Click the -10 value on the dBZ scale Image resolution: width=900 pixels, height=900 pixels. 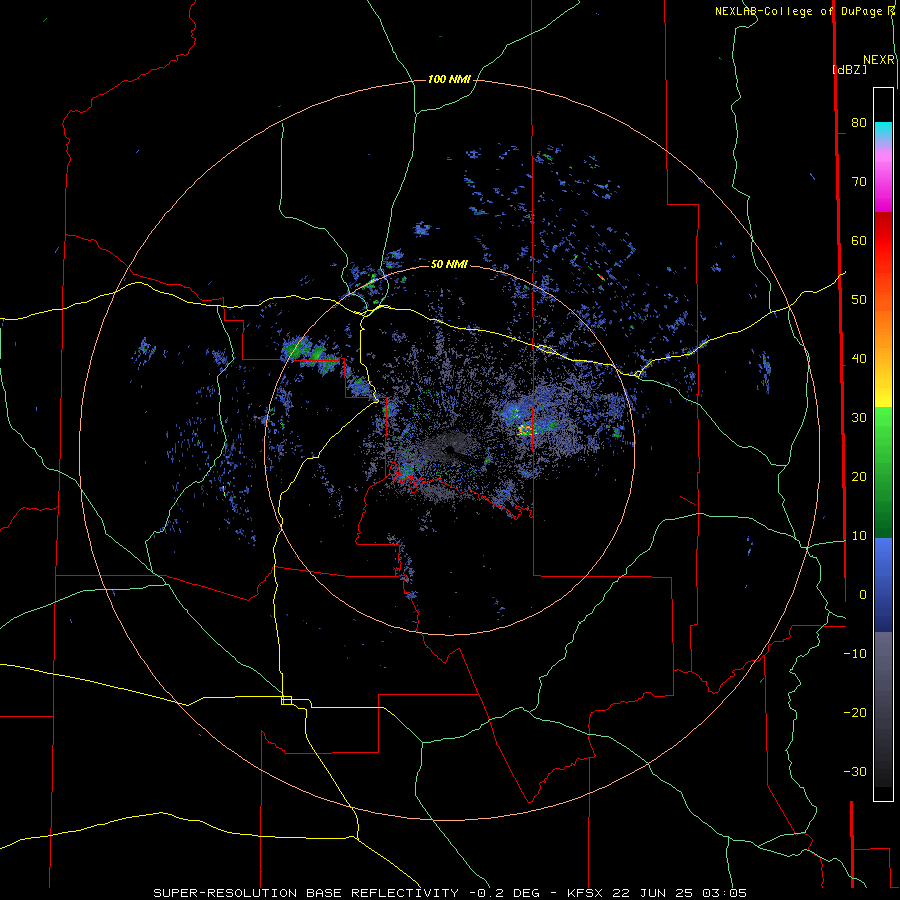(855, 654)
